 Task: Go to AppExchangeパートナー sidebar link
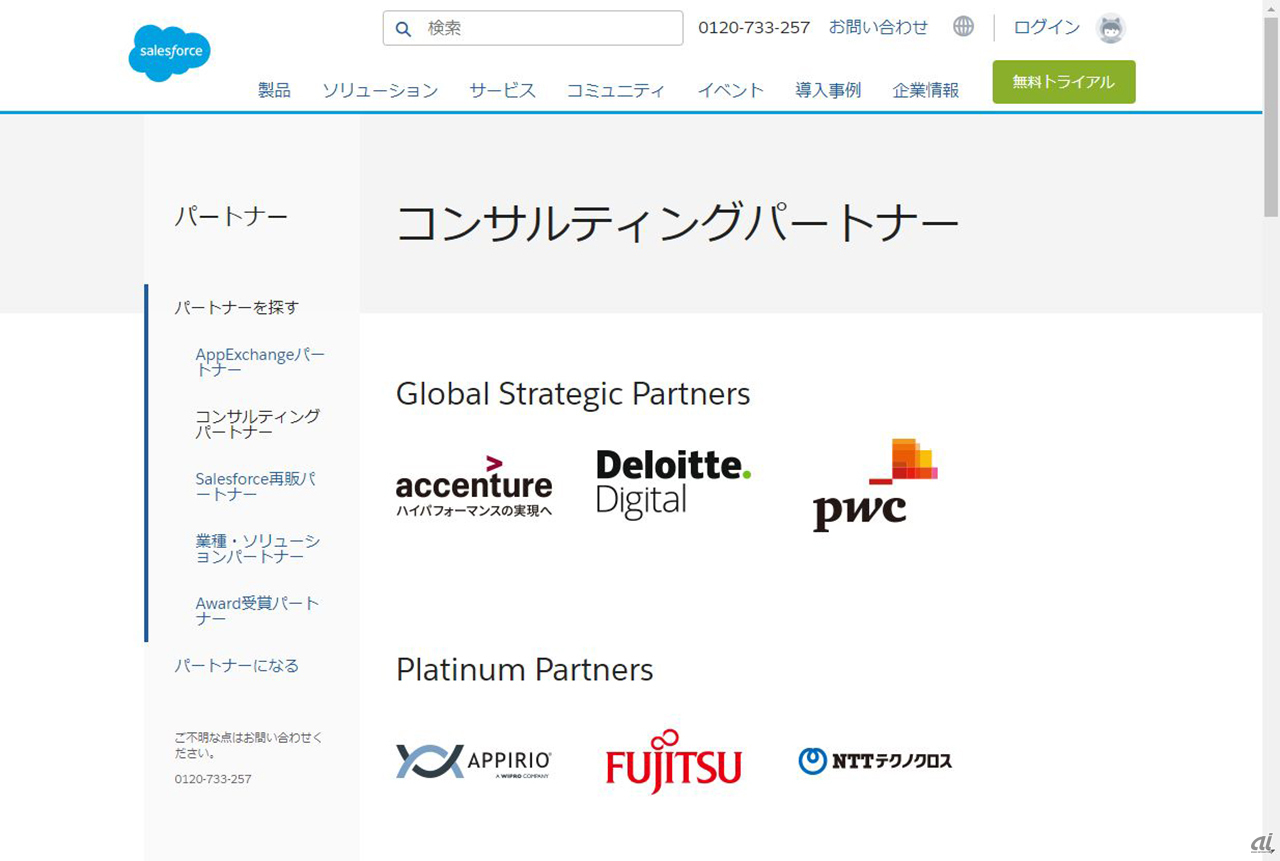pos(260,362)
